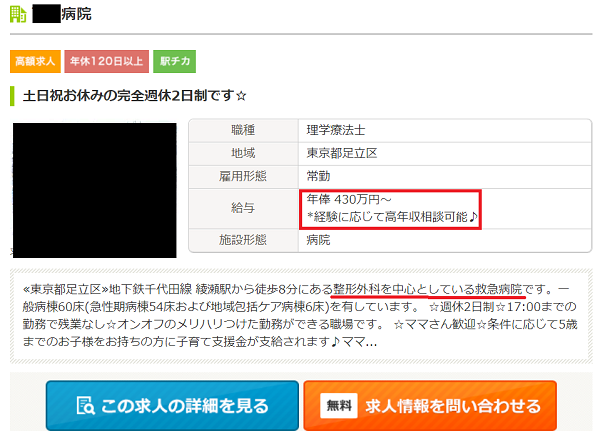
Task: Click the green building icon beside 病院
Action: pos(18,15)
